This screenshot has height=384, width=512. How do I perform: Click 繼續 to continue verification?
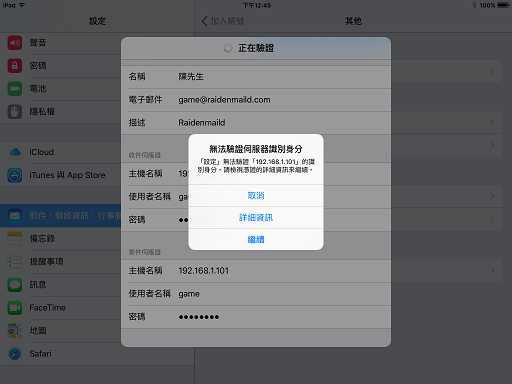pos(256,239)
